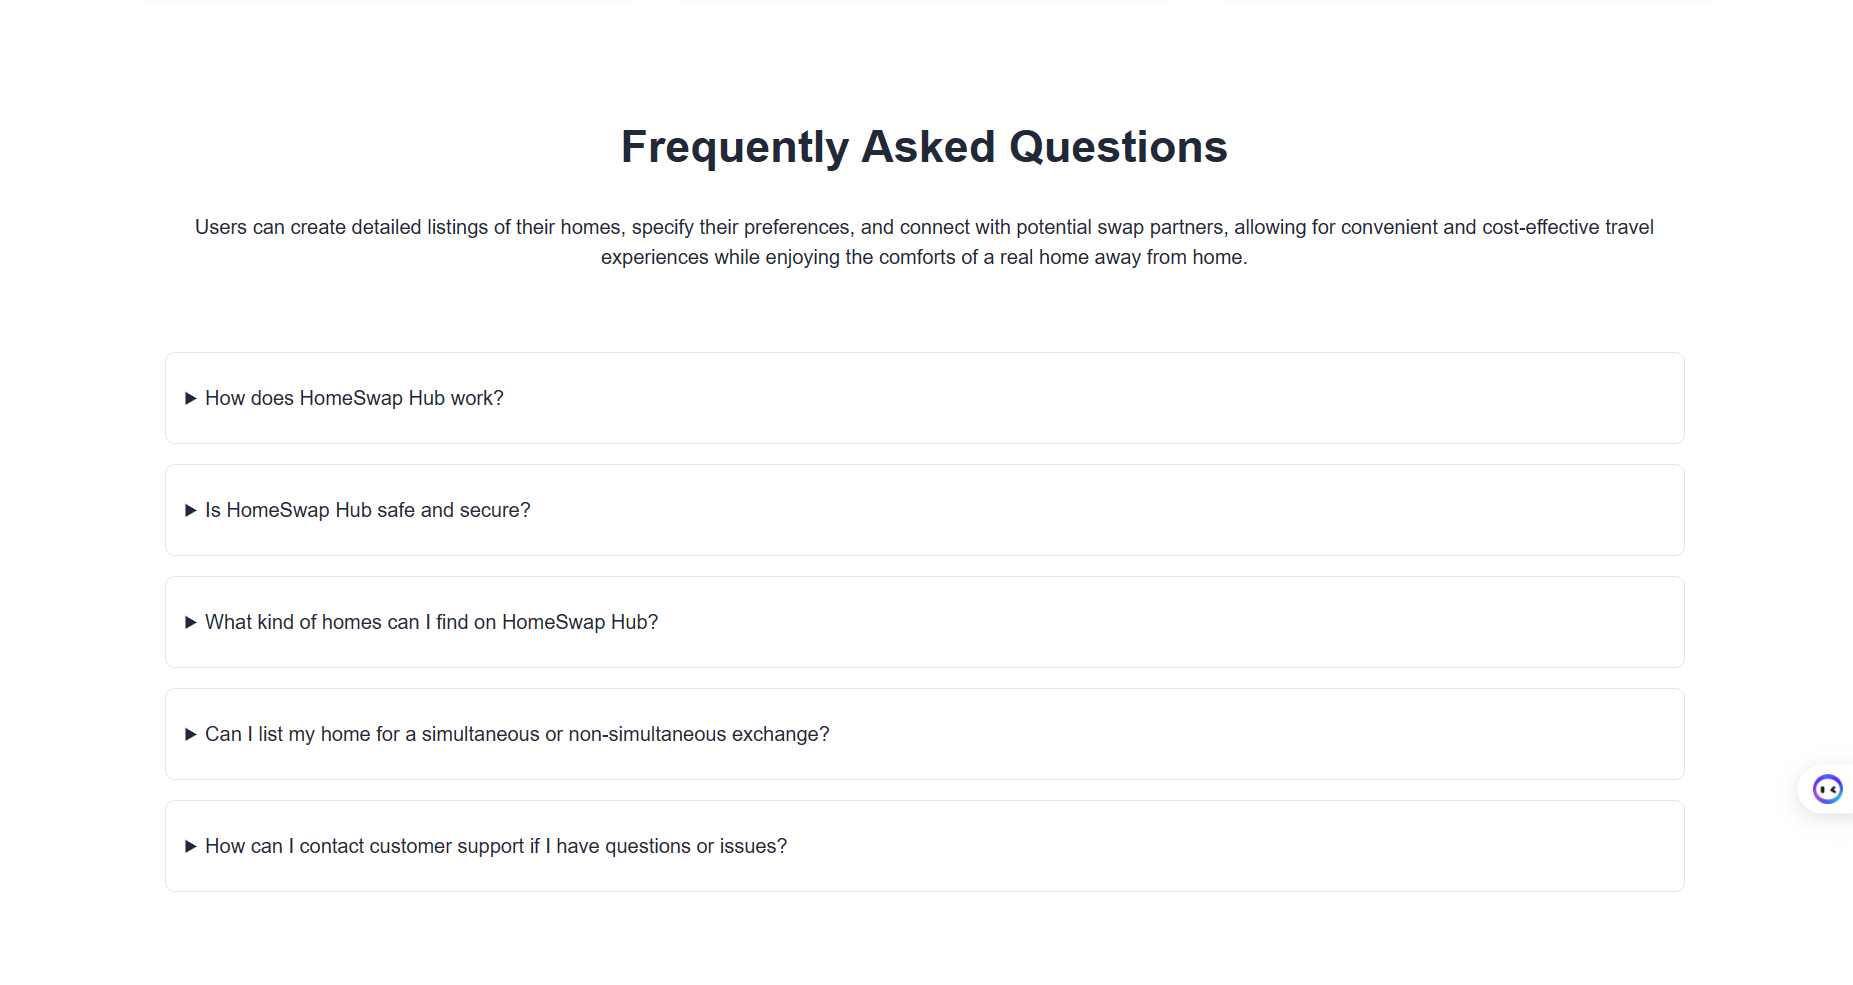Click blank space in the safe and secure FAQ card
The width and height of the screenshot is (1853, 985).
[1100, 510]
